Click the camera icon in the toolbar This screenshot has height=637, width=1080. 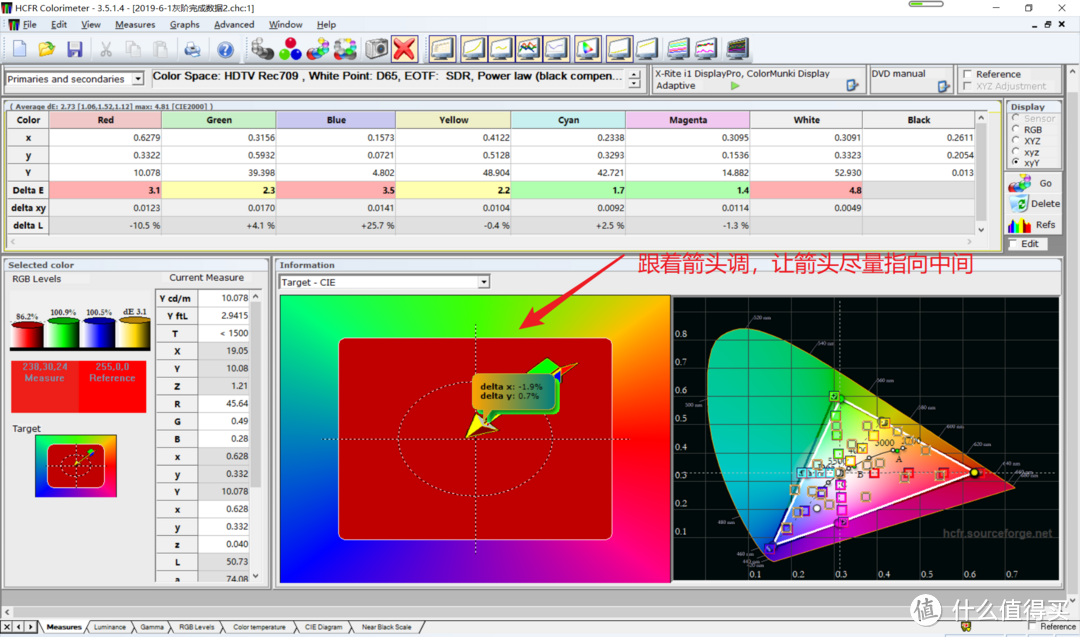coord(376,49)
